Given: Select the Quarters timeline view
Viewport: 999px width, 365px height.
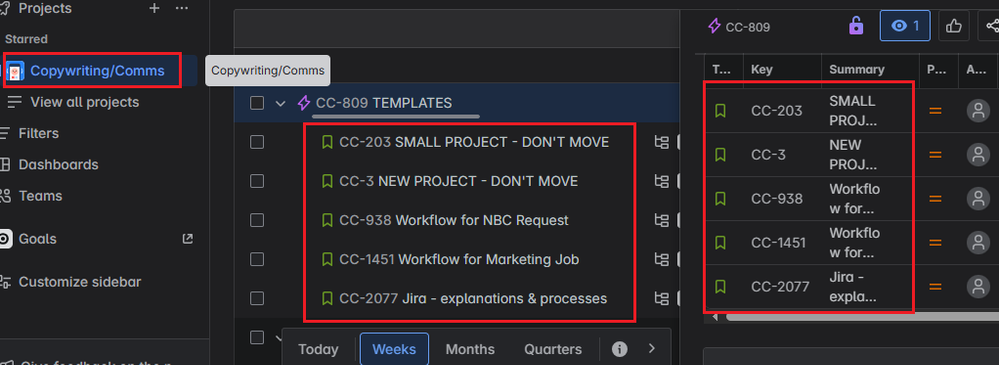Looking at the screenshot, I should coord(553,349).
